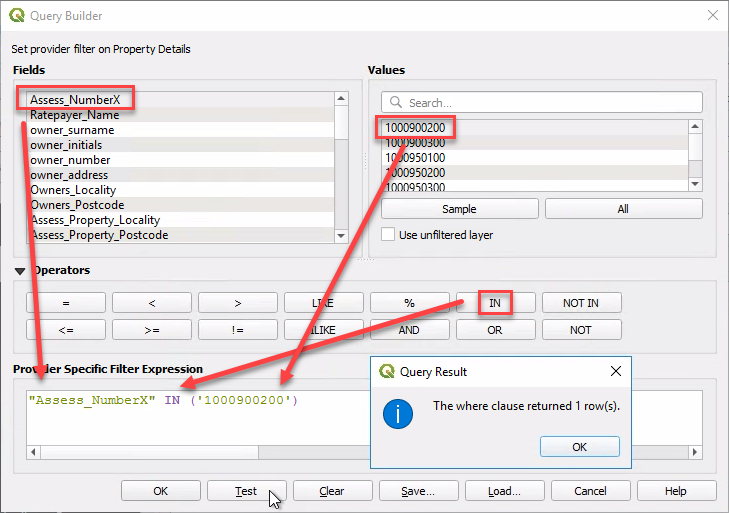Viewport: 729px width, 513px height.
Task: Select the owner_surname field
Action: point(180,130)
